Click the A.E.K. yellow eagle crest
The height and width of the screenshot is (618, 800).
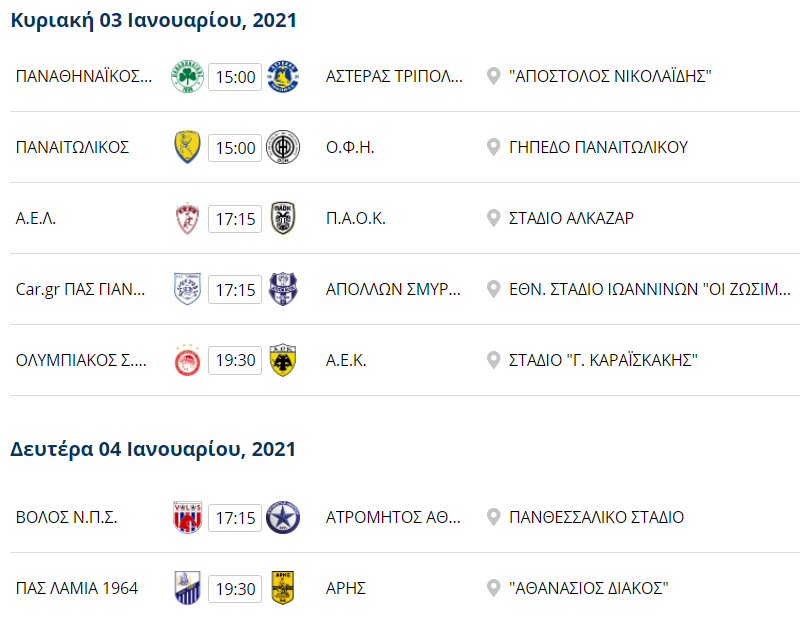(283, 360)
